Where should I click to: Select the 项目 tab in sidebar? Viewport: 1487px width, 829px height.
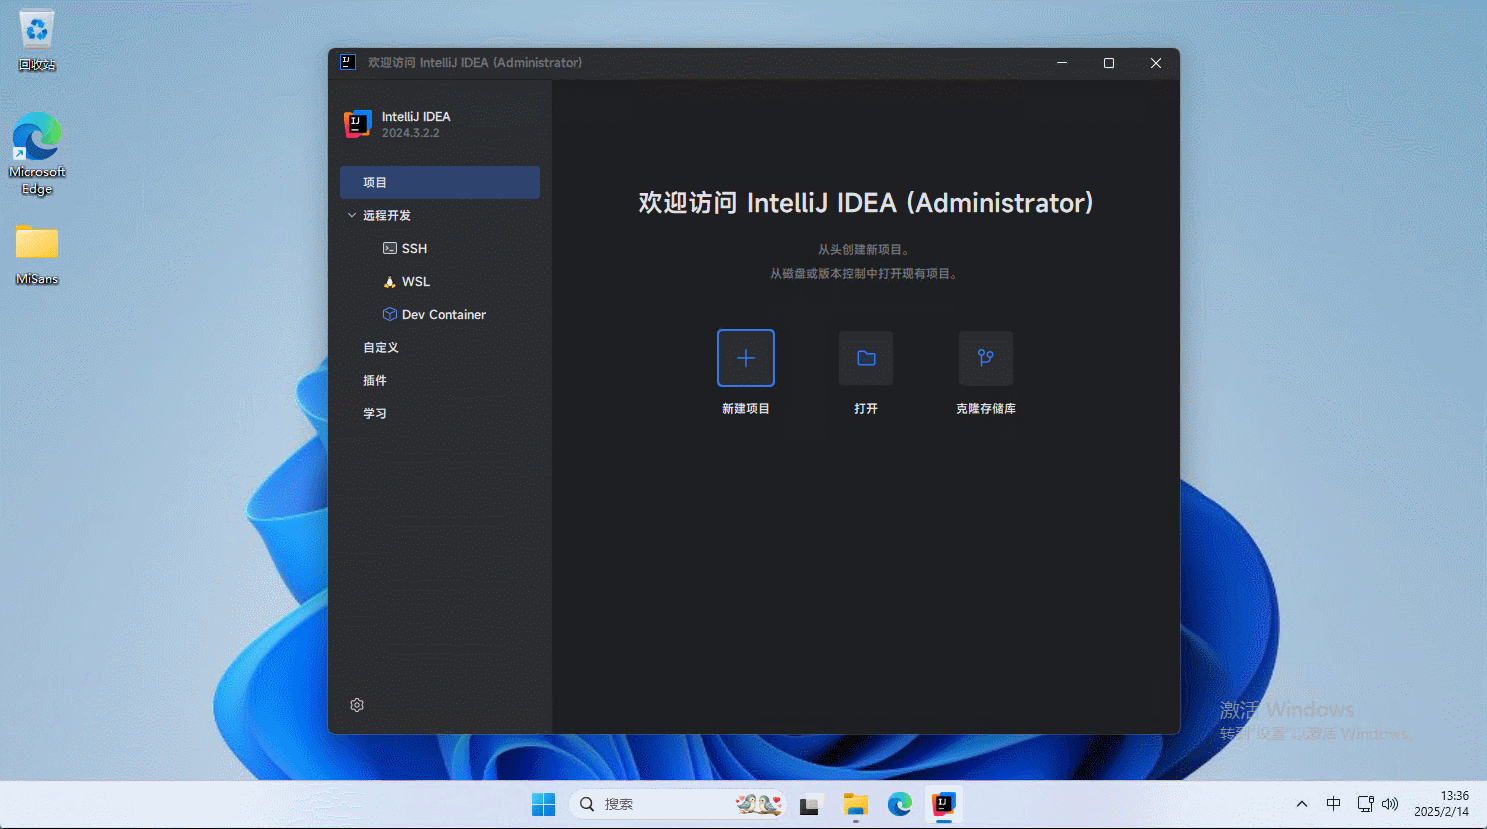[x=440, y=182]
